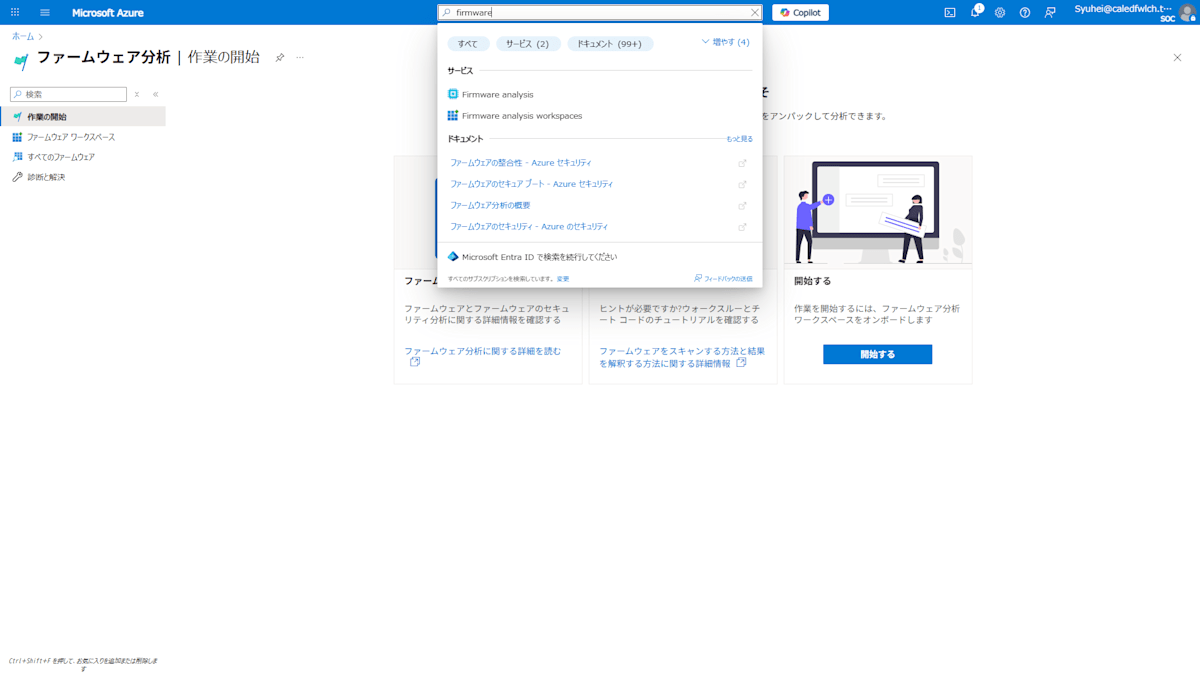Click the sidebar 検索 input field
The image size is (1200, 675).
point(68,94)
